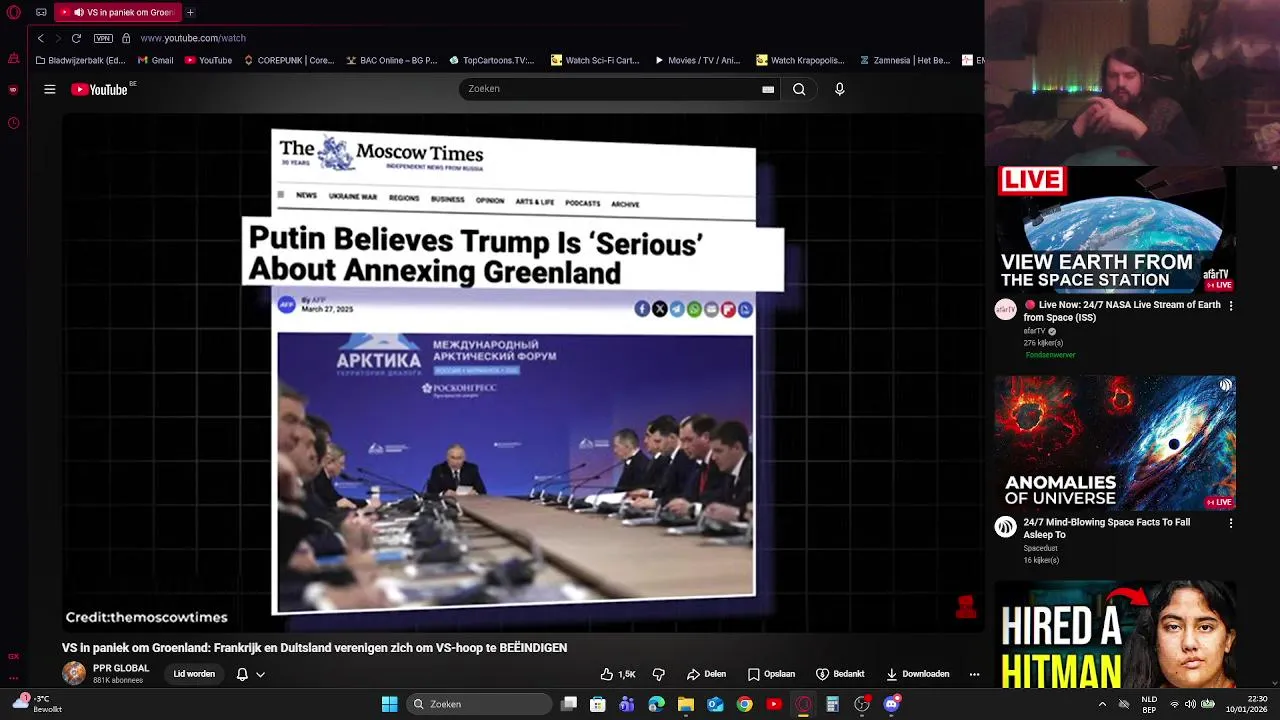The height and width of the screenshot is (720, 1280).
Task: Show hidden system tray icons
Action: pos(1102,704)
